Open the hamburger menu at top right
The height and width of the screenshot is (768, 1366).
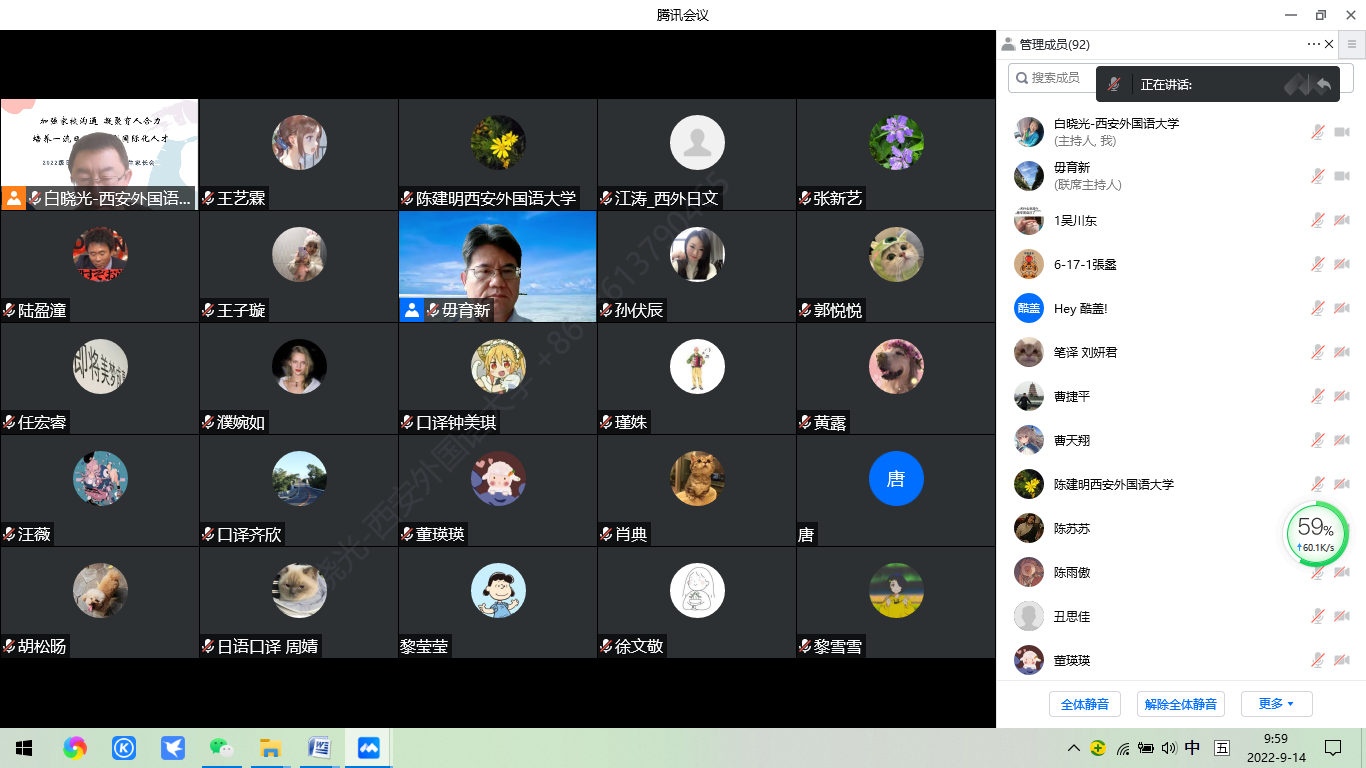tap(1352, 44)
